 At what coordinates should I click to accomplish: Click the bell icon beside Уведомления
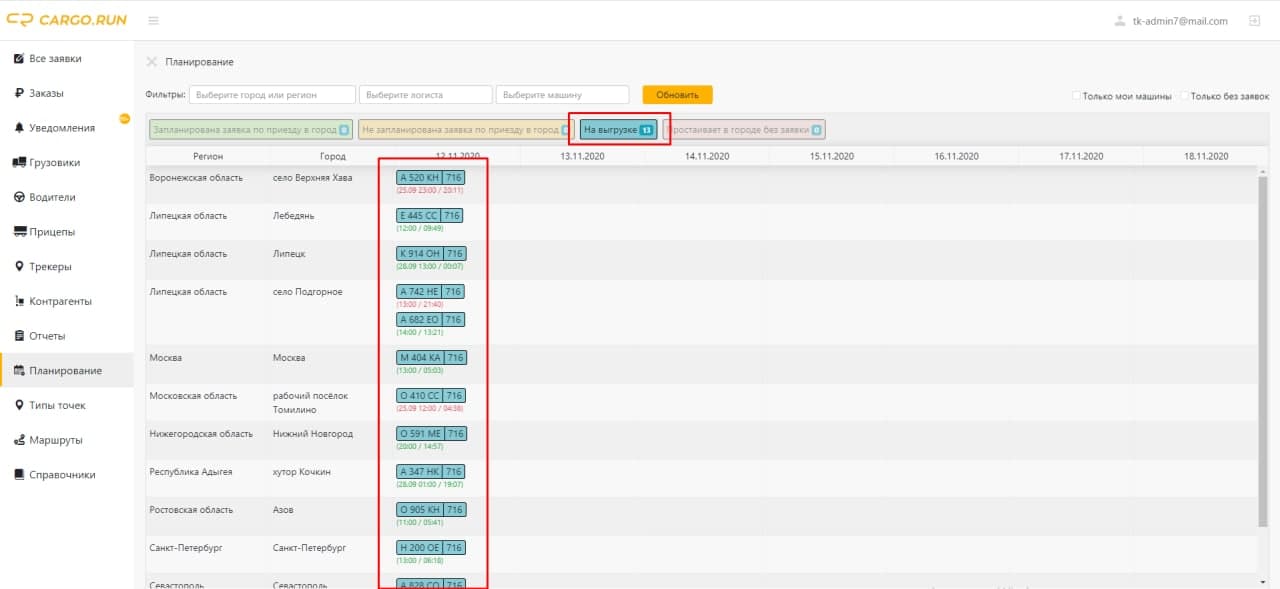point(19,128)
